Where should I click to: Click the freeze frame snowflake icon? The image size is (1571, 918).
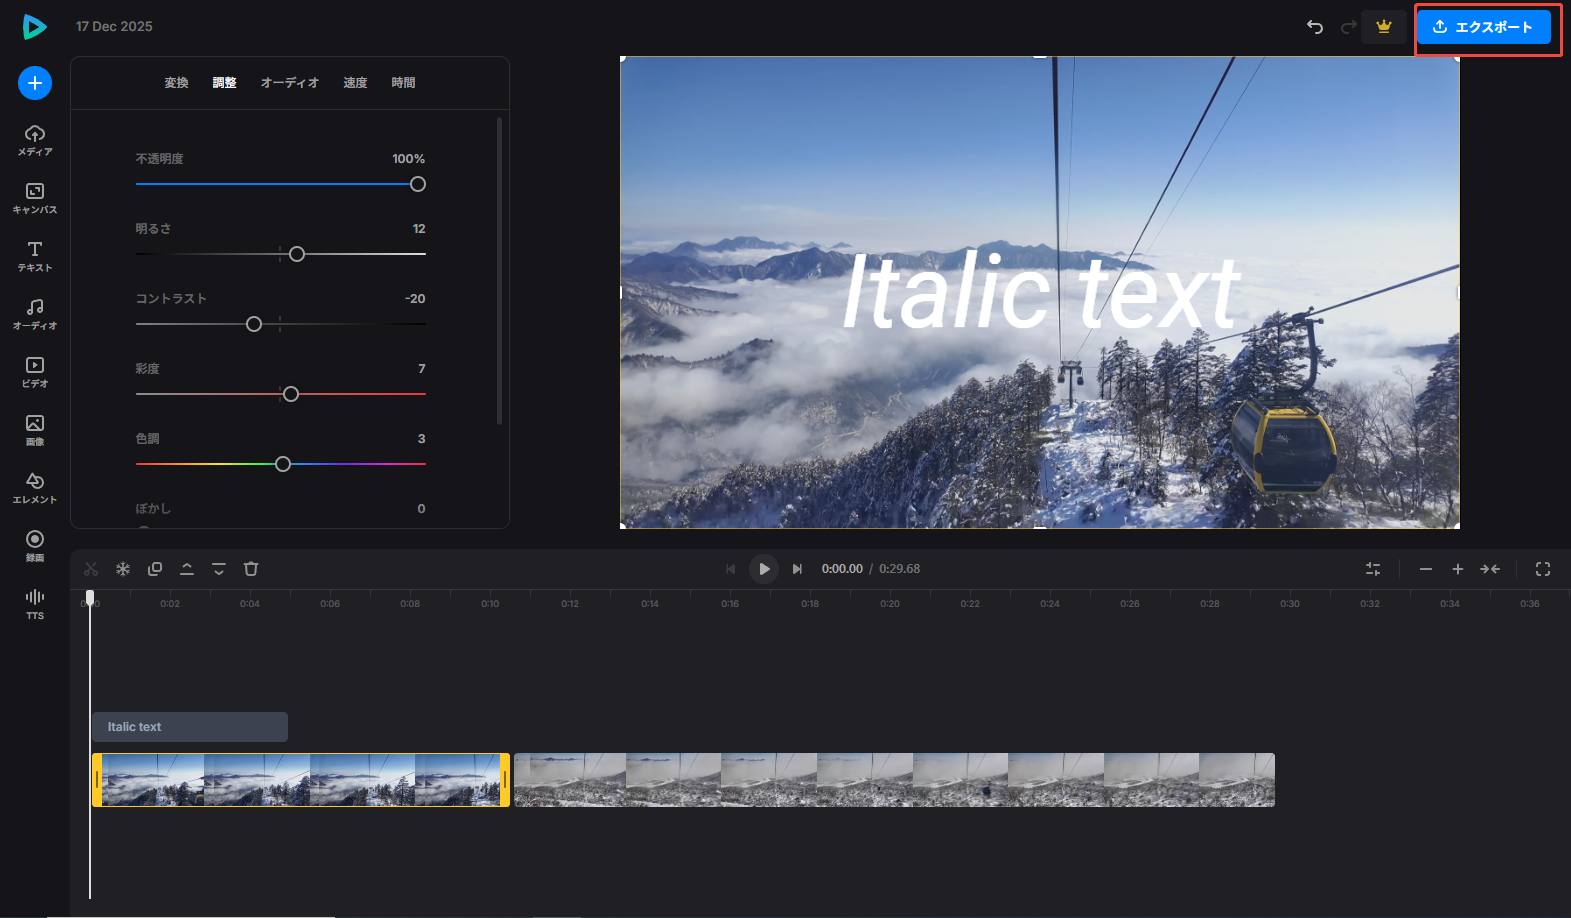point(123,569)
